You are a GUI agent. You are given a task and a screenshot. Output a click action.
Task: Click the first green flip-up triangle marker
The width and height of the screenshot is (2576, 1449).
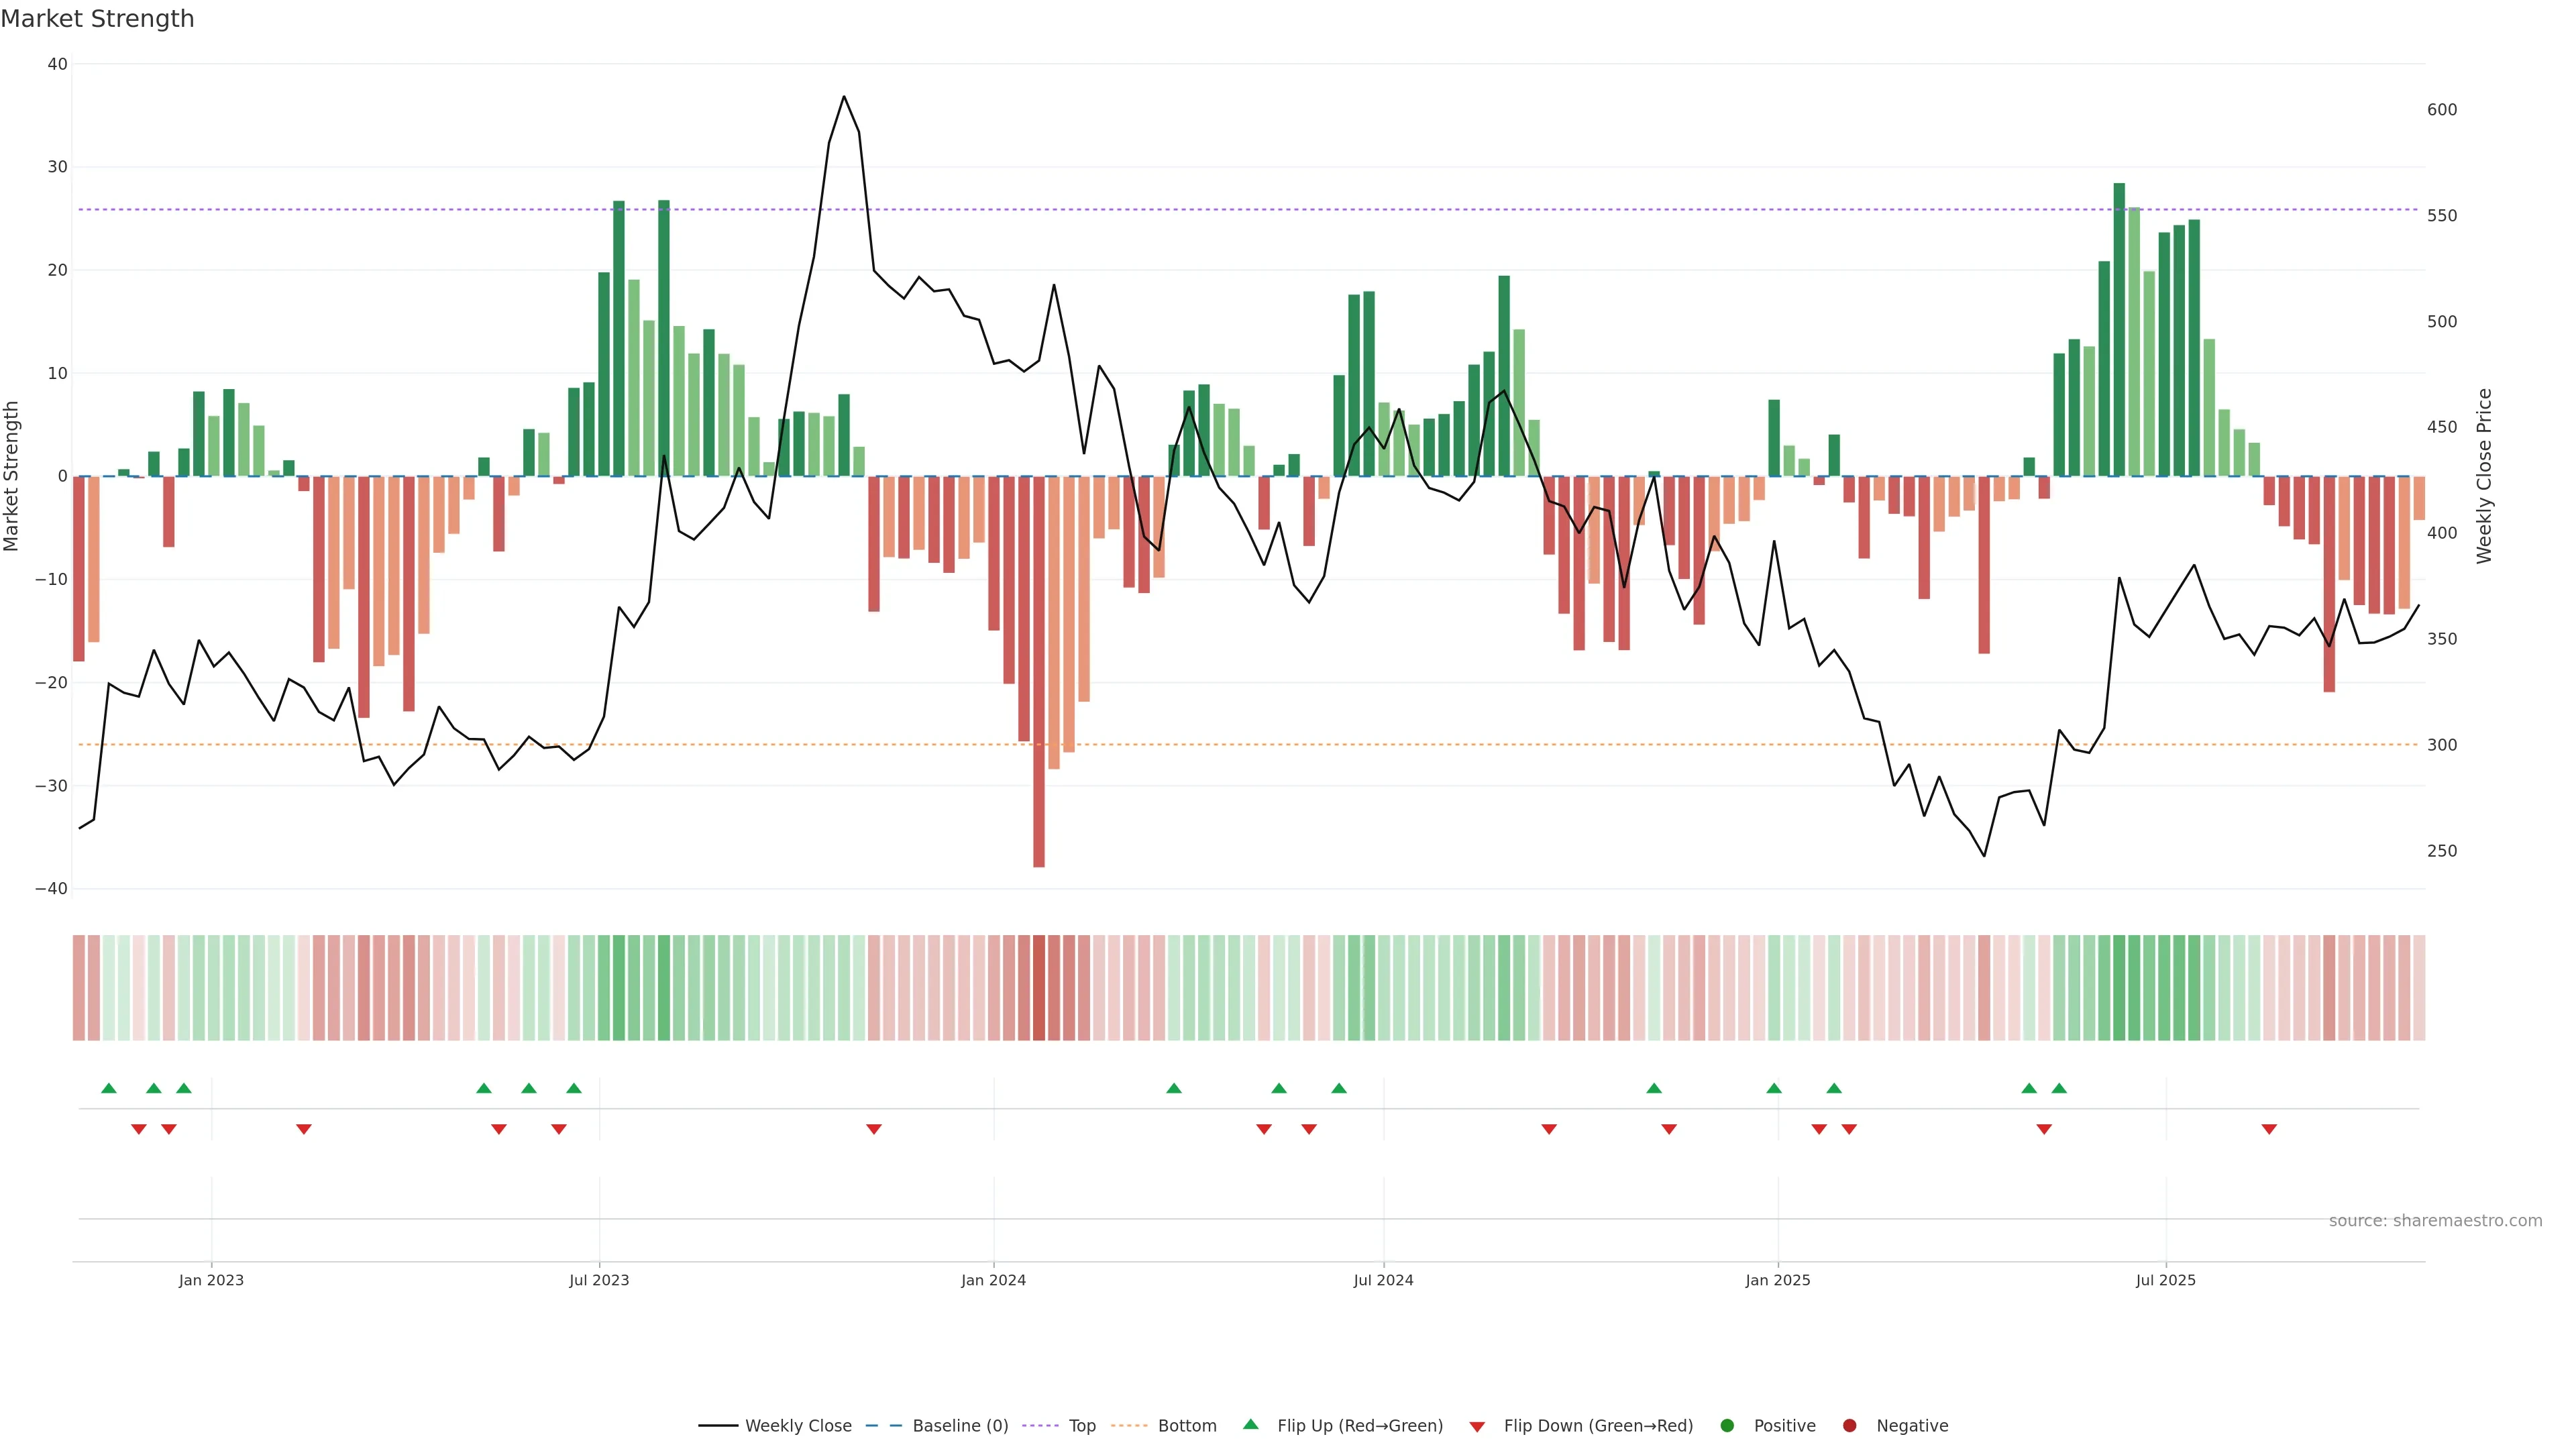pos(109,1088)
